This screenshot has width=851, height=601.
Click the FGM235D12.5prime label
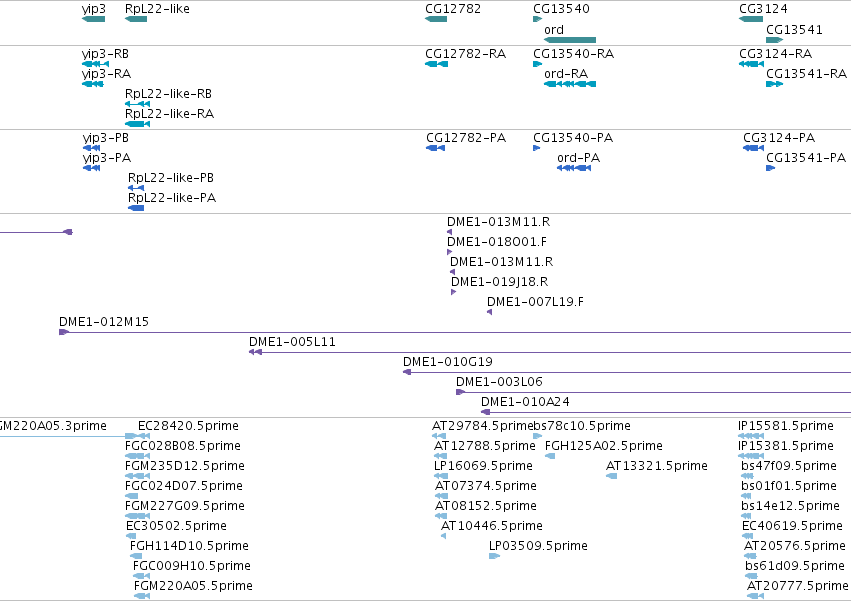[185, 466]
